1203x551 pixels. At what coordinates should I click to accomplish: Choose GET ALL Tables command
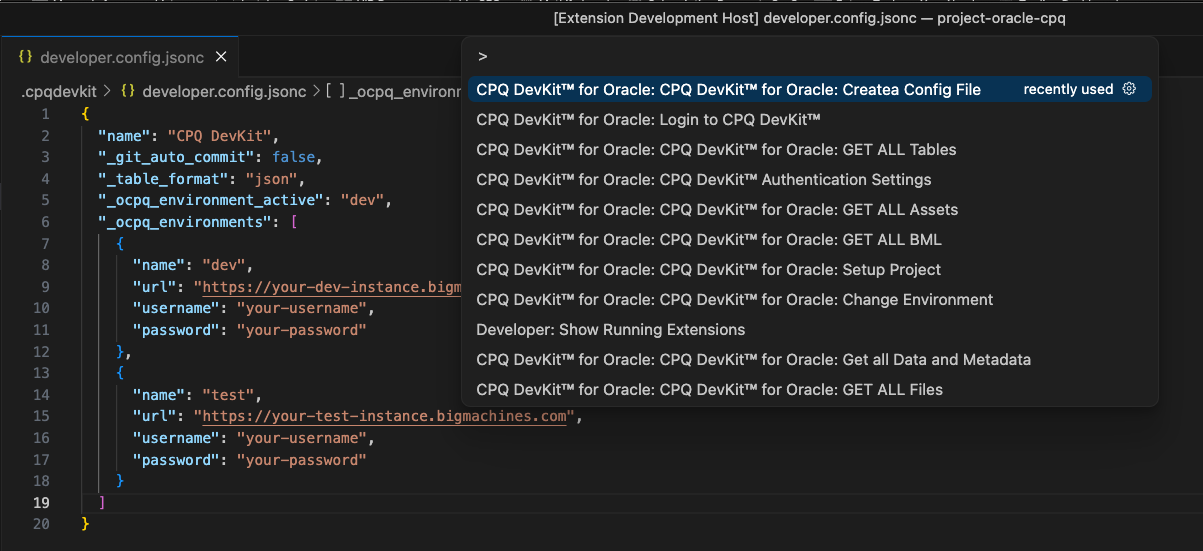[809, 149]
